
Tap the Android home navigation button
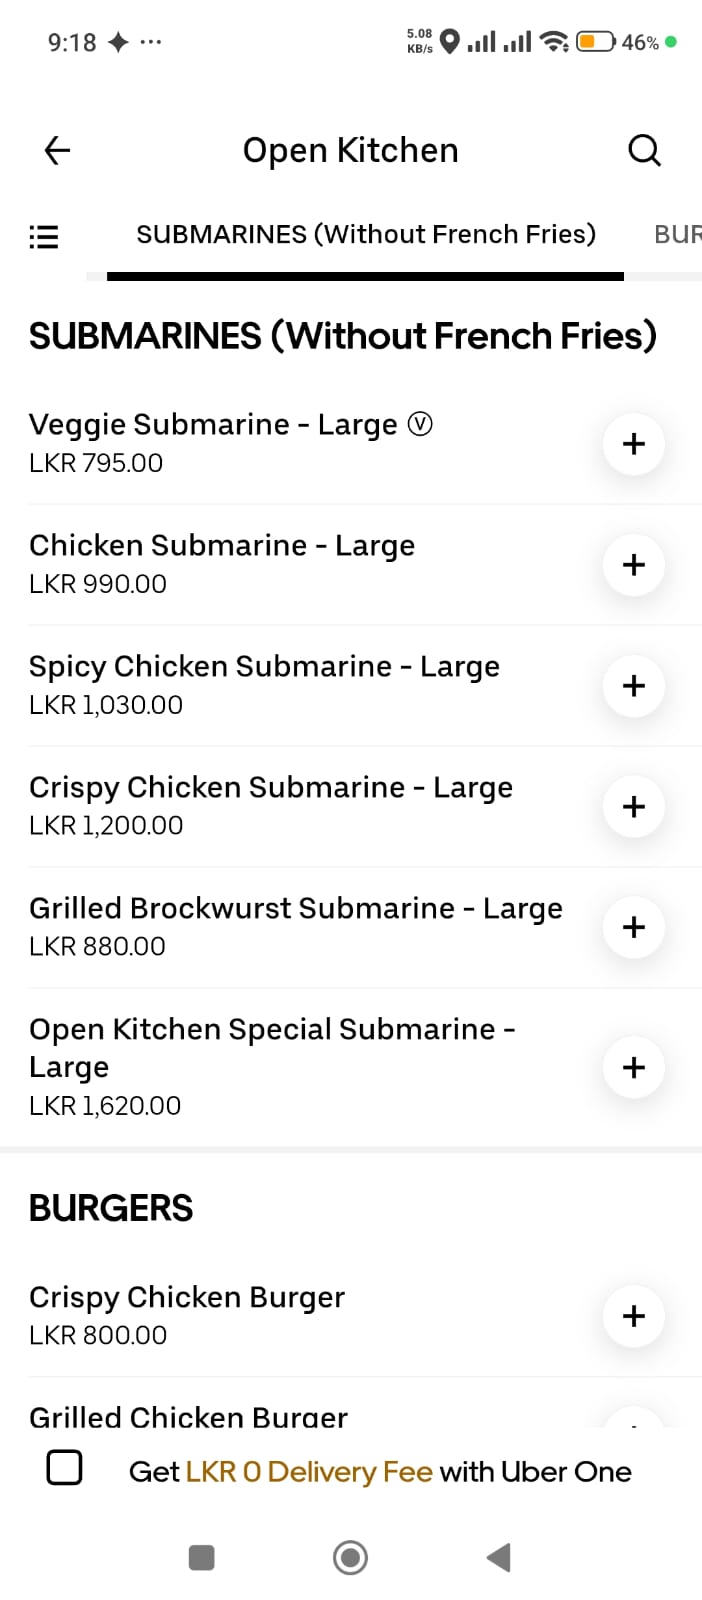pyautogui.click(x=350, y=1557)
